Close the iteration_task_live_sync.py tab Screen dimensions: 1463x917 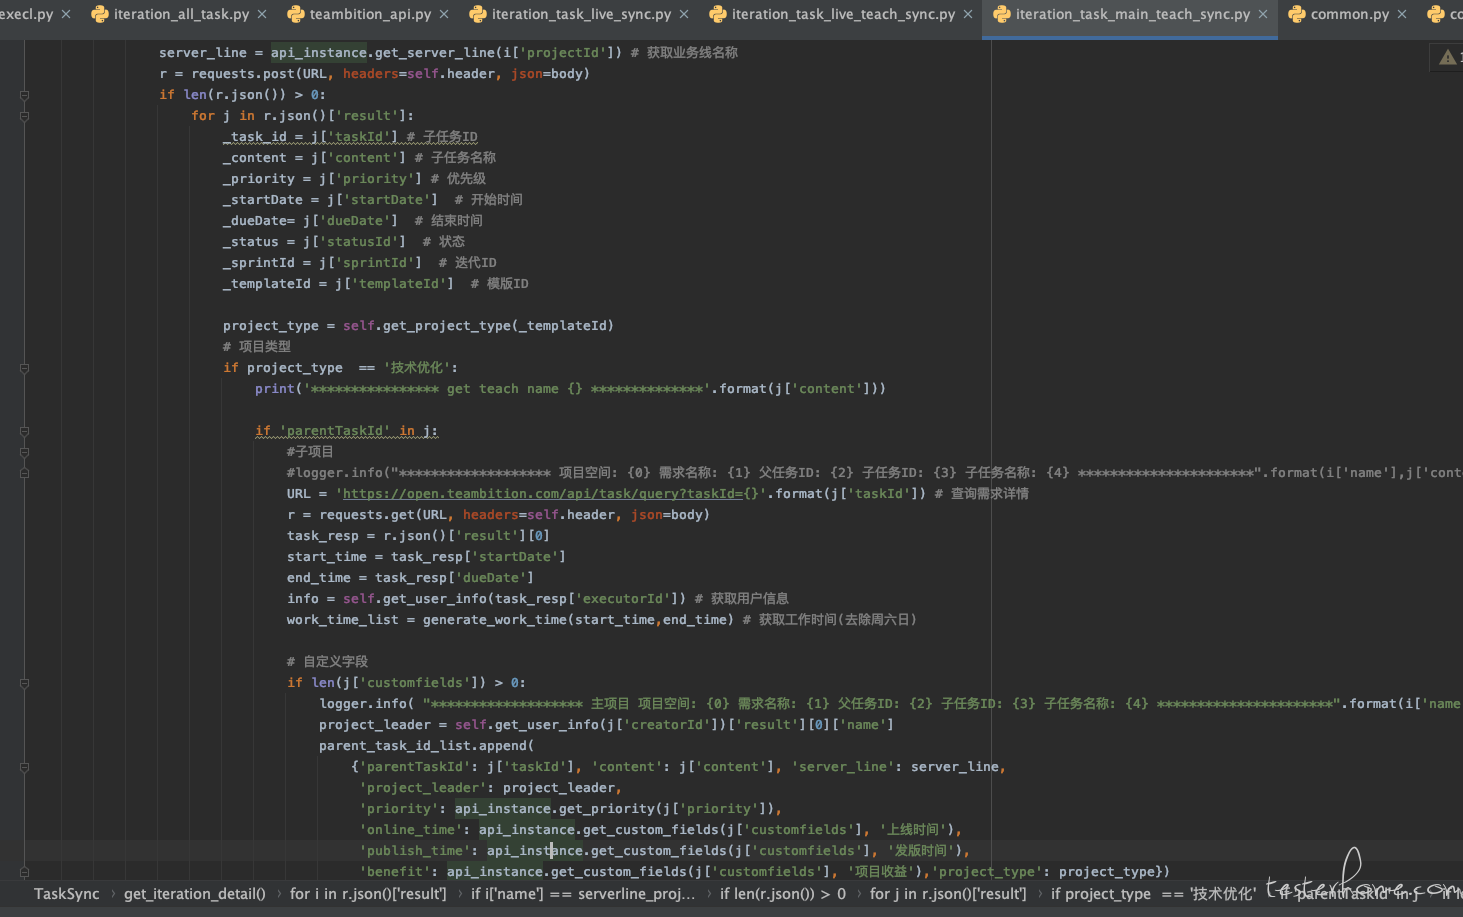click(684, 14)
